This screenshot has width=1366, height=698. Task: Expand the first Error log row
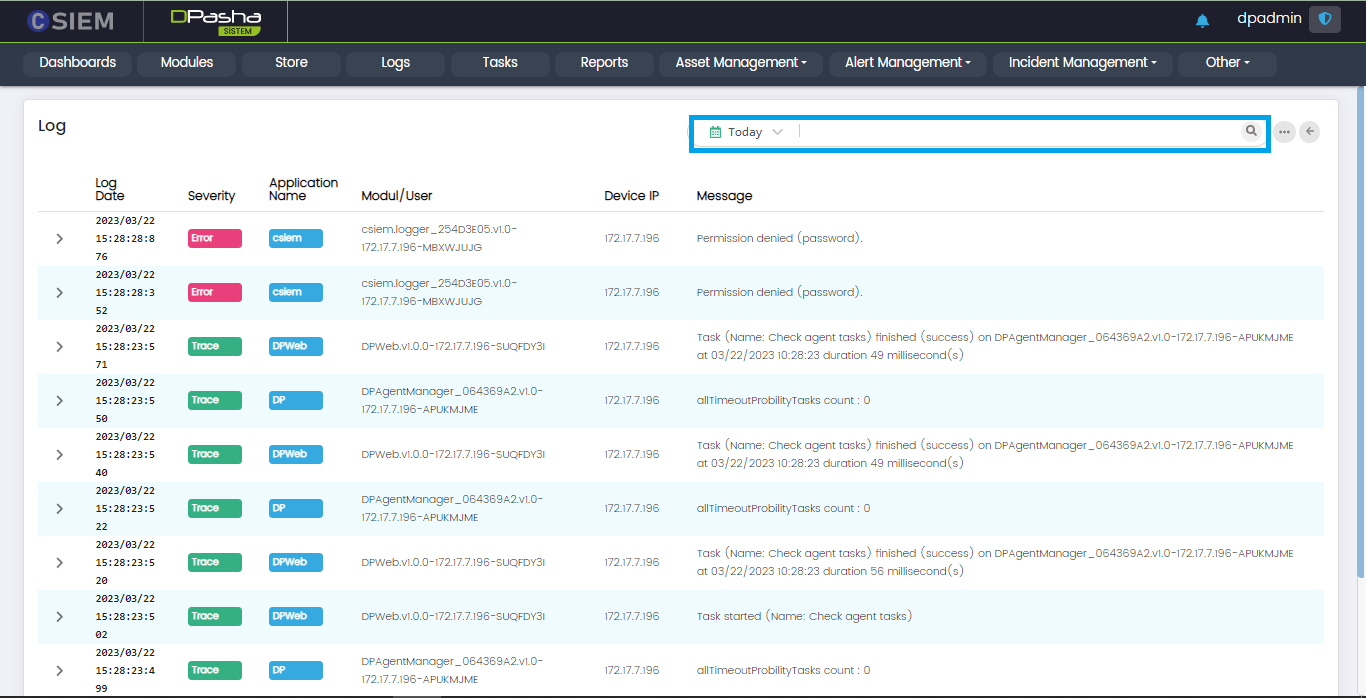(59, 239)
